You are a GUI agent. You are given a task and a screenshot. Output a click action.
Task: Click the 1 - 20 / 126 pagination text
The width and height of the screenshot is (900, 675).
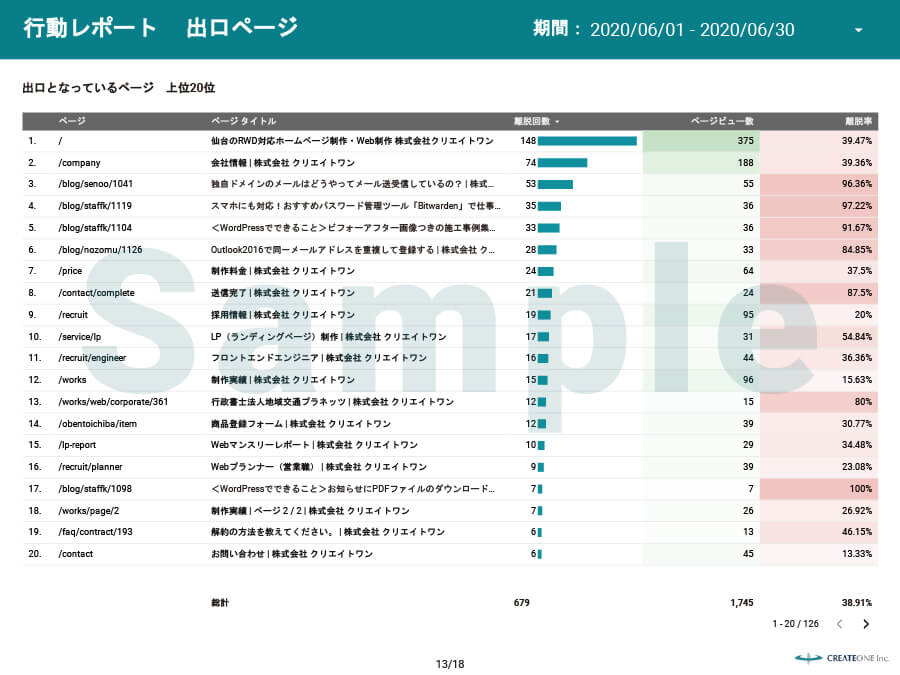[795, 624]
